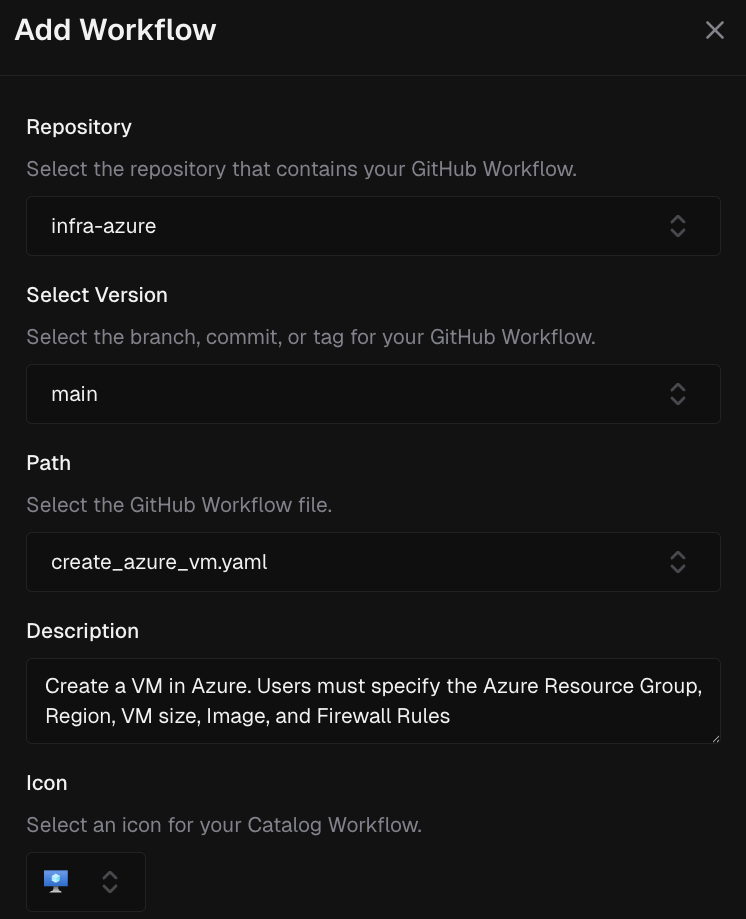Click the Repository field label
The width and height of the screenshot is (746, 919).
[x=79, y=127]
